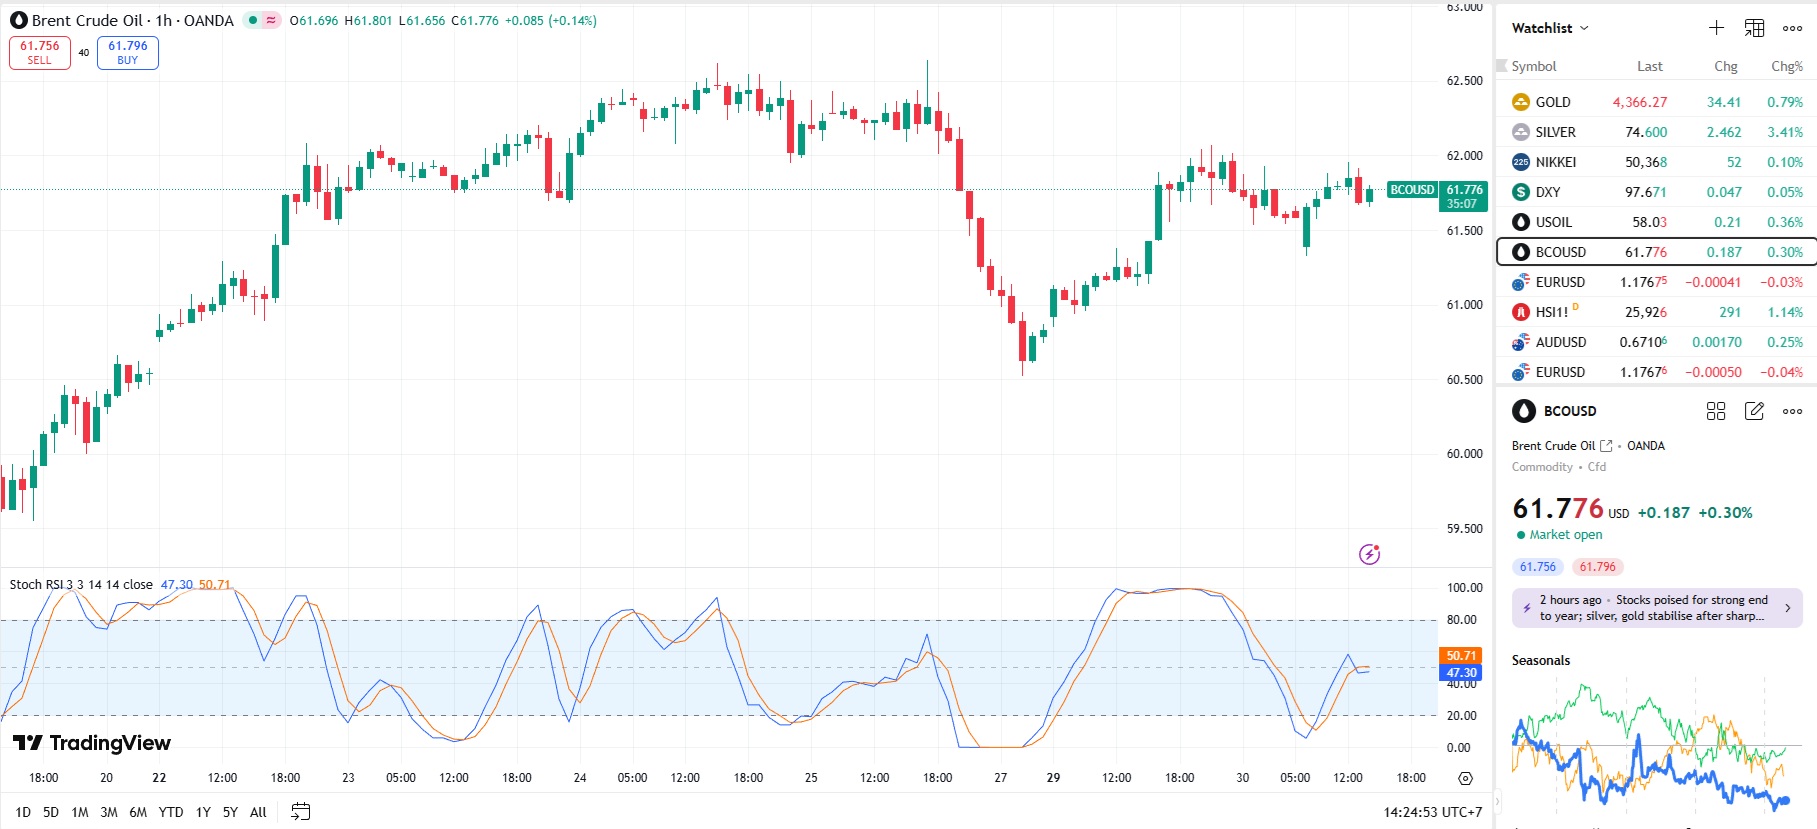The width and height of the screenshot is (1817, 829).
Task: Open the watchlist more options menu
Action: click(1792, 28)
